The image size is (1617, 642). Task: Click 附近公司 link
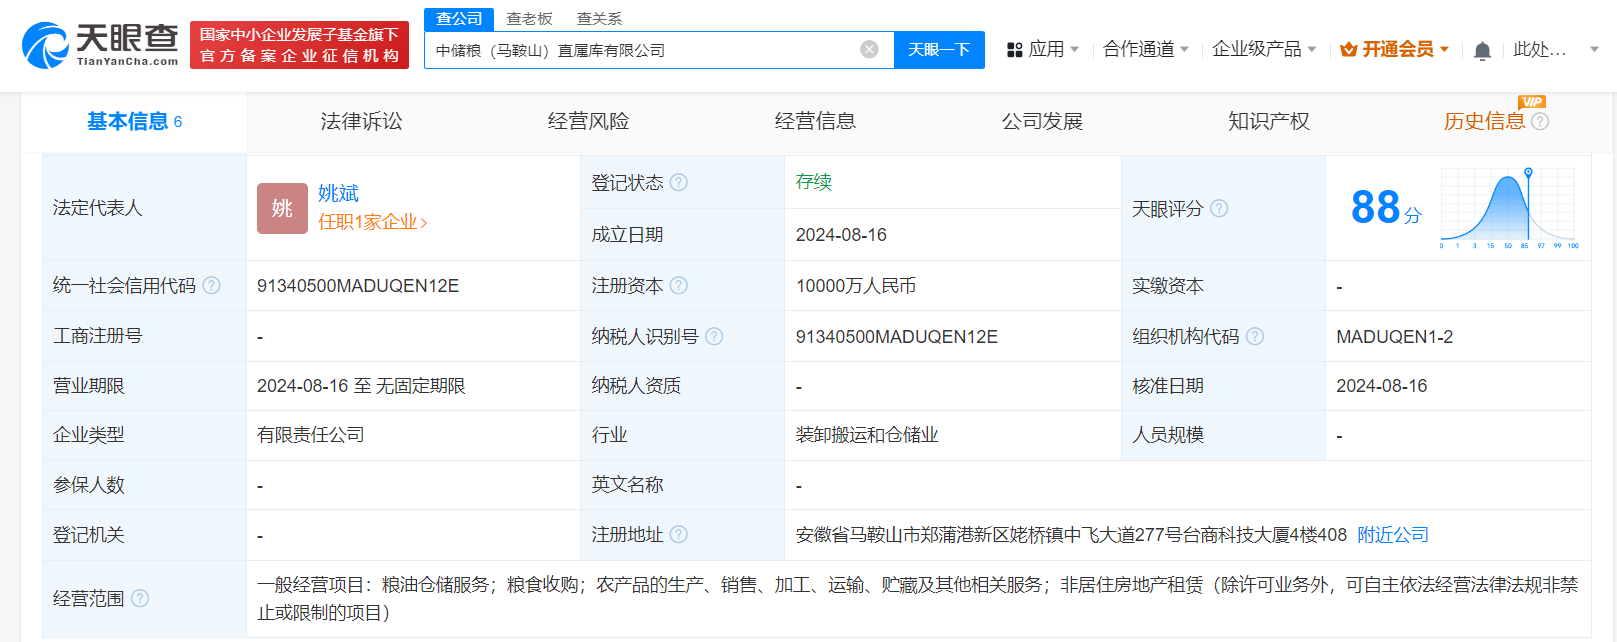point(1393,535)
